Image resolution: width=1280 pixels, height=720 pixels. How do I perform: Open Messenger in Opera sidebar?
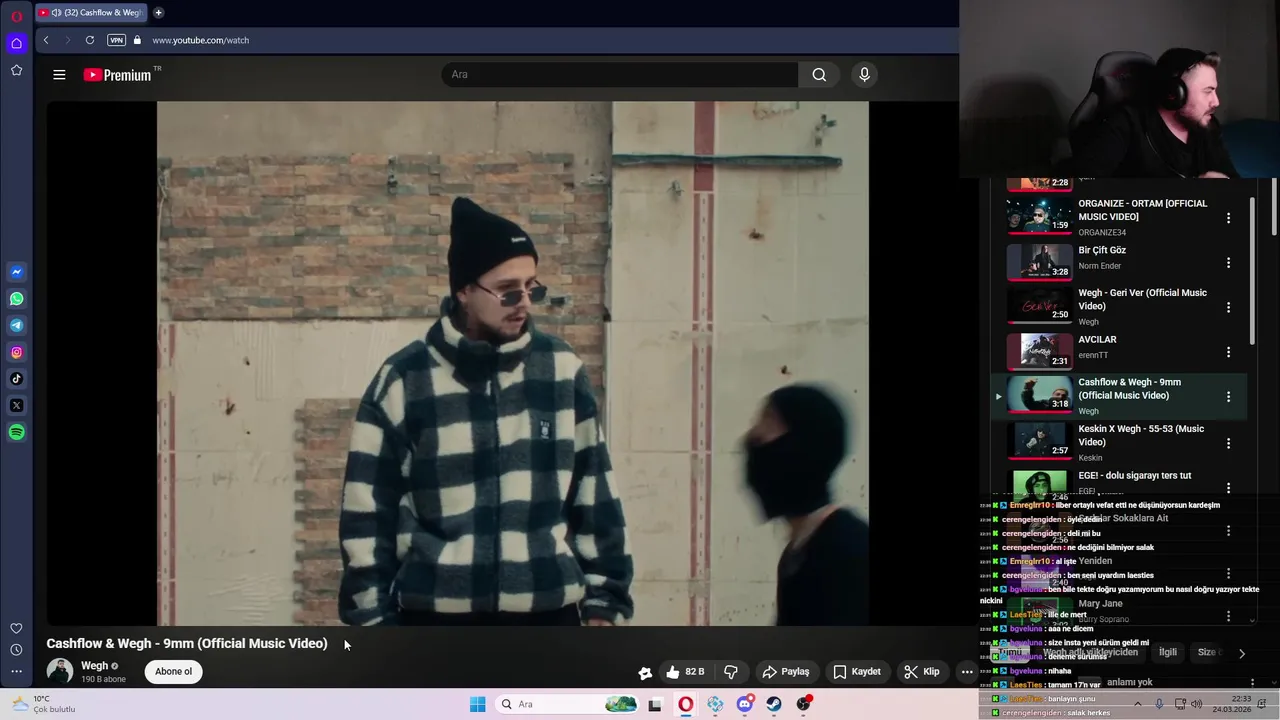tap(16, 272)
